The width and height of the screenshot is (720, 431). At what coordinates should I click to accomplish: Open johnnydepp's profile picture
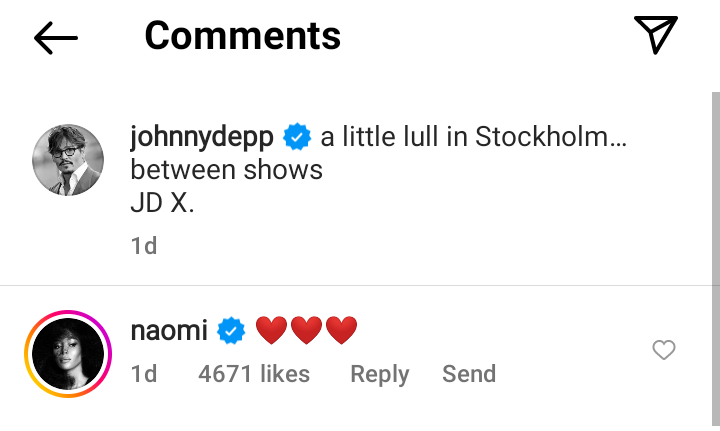(68, 161)
